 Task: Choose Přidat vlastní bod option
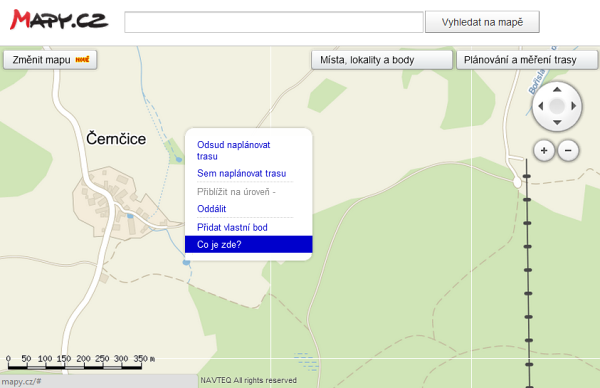(232, 227)
